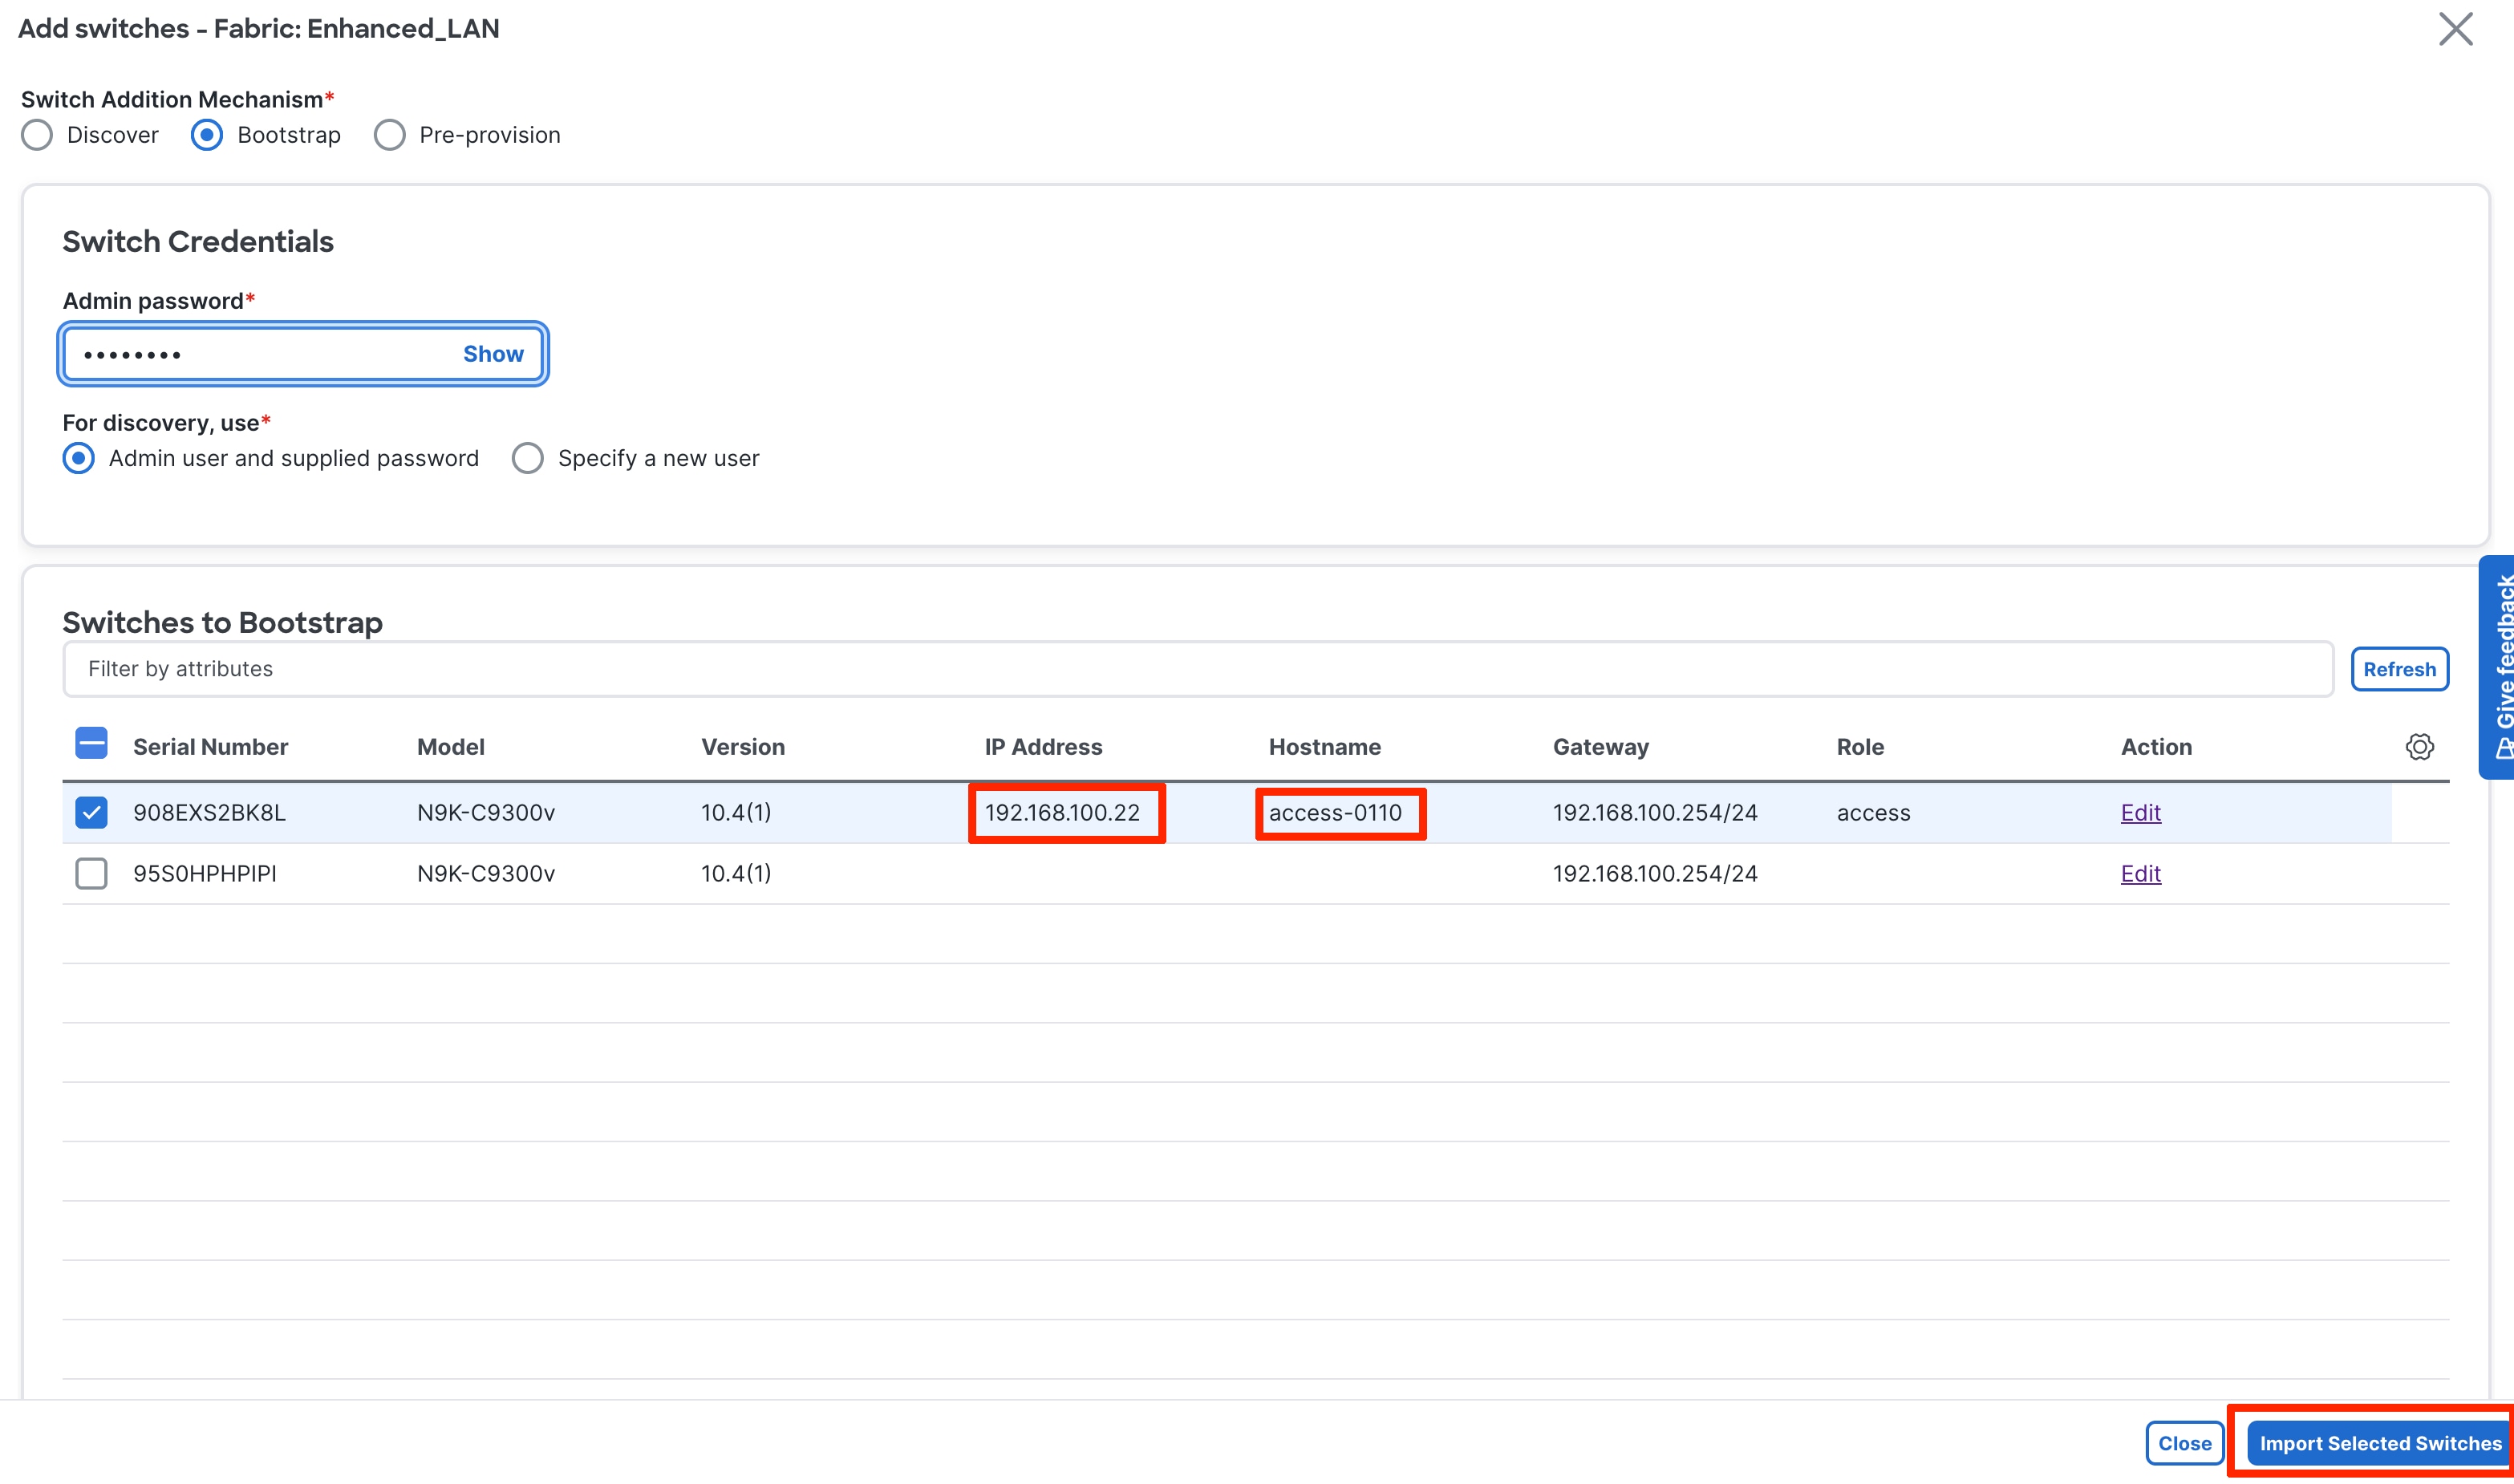Uncheck switch 908EXS2BK8L
The image size is (2514, 1484).
coord(91,812)
